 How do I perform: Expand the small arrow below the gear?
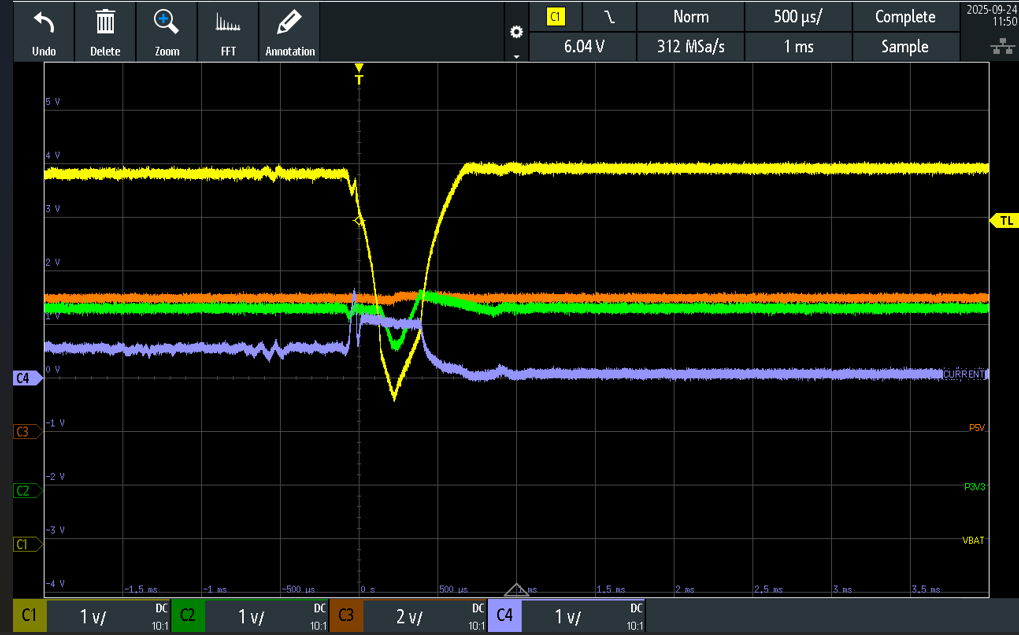point(517,57)
